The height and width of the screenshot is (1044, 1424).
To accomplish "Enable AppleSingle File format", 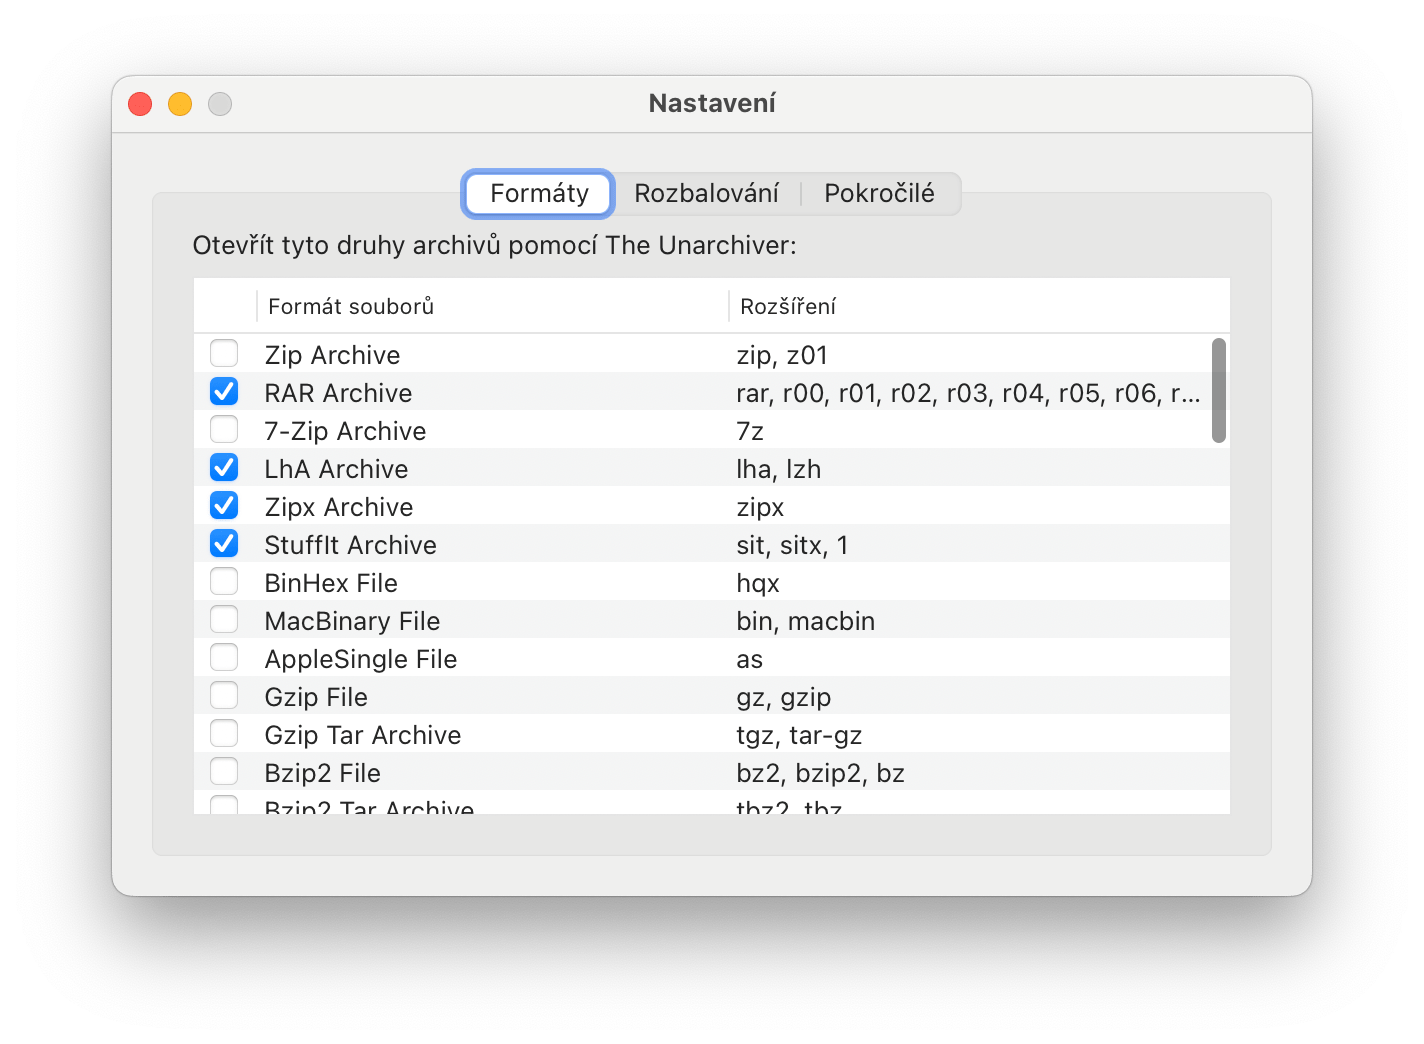I will point(224,658).
